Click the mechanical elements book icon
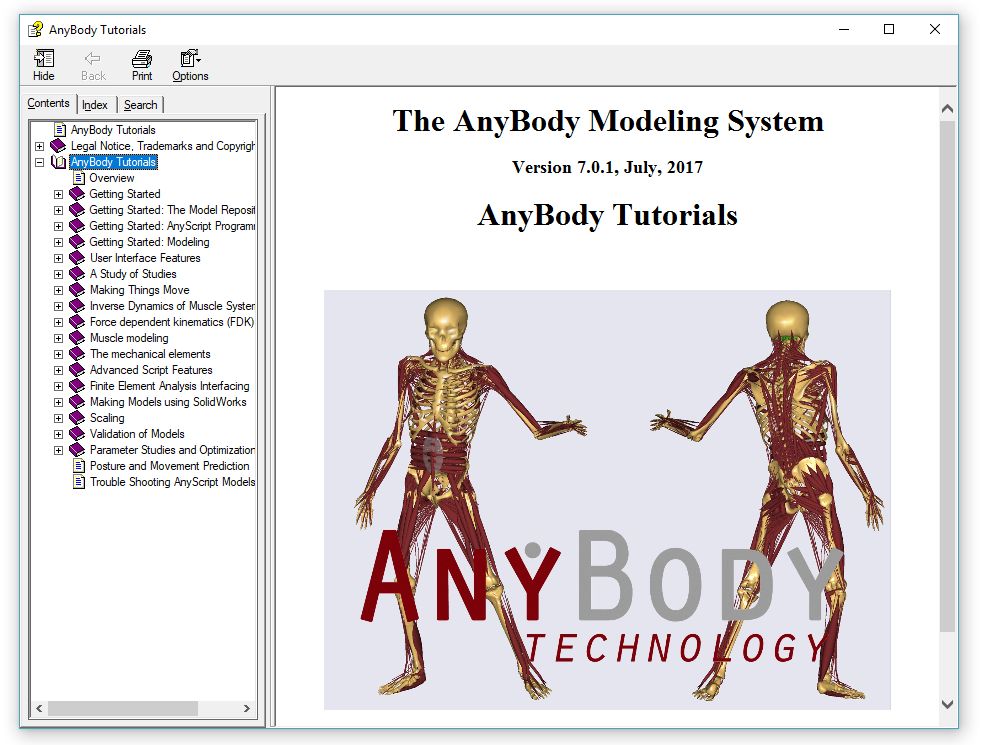The height and width of the screenshot is (745, 981). click(x=77, y=354)
